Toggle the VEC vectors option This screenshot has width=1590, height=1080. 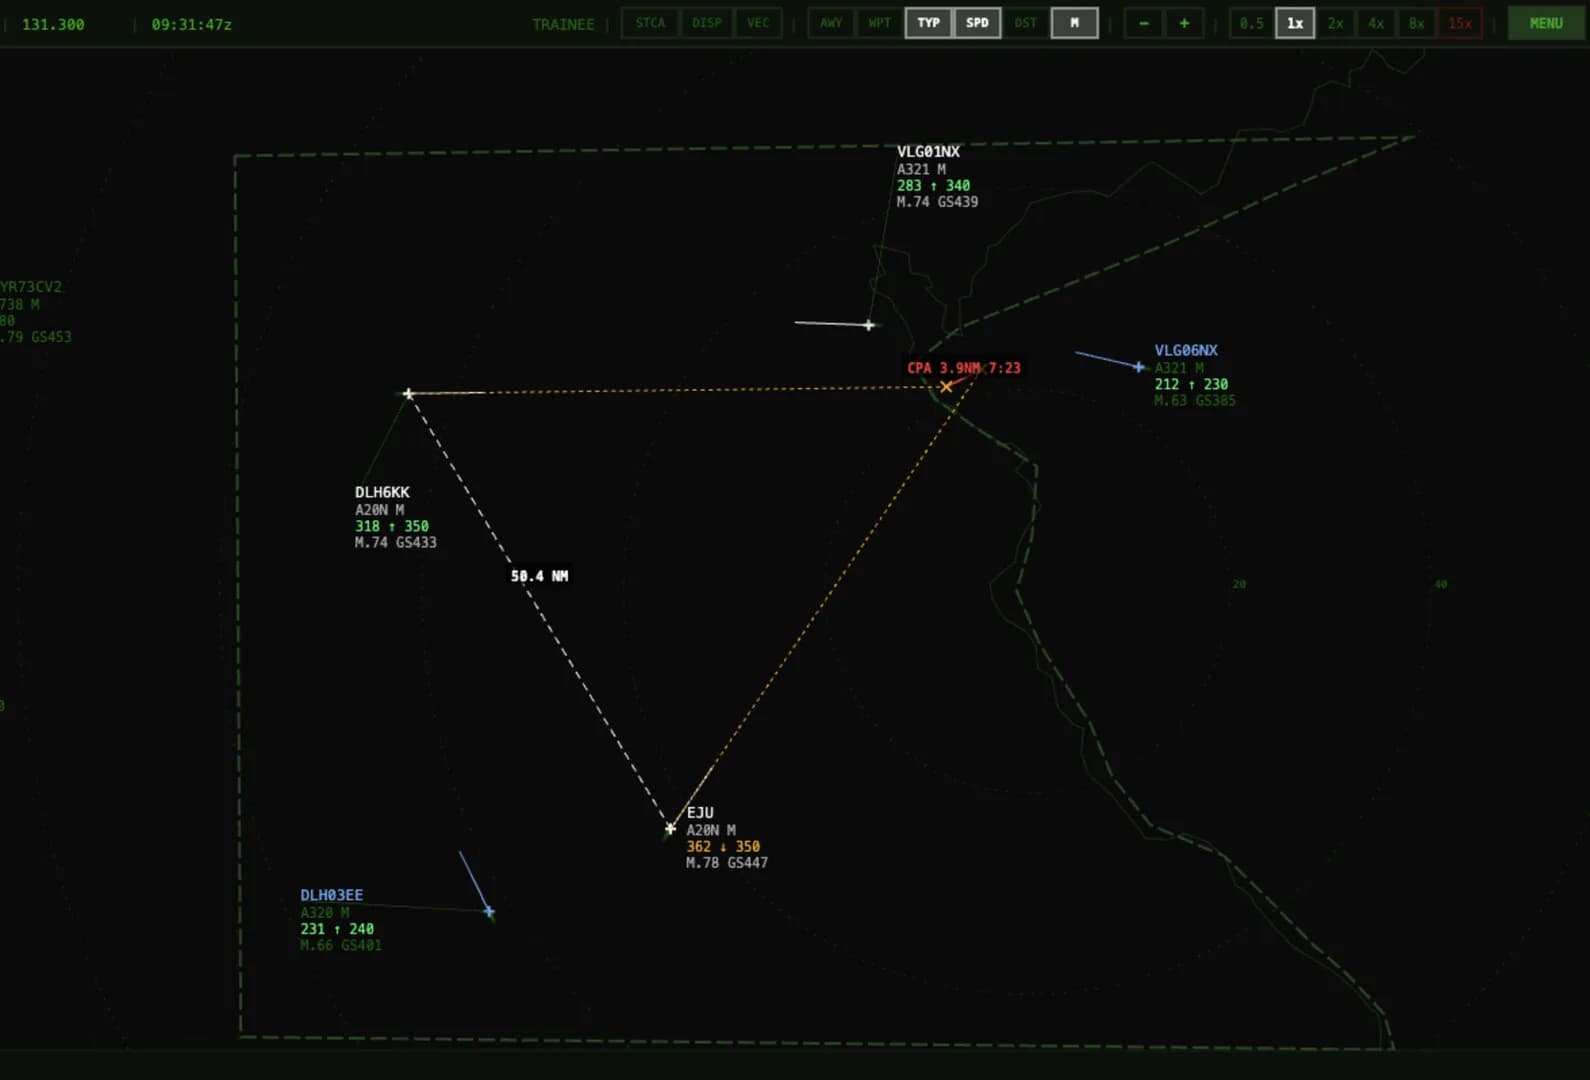tap(759, 23)
